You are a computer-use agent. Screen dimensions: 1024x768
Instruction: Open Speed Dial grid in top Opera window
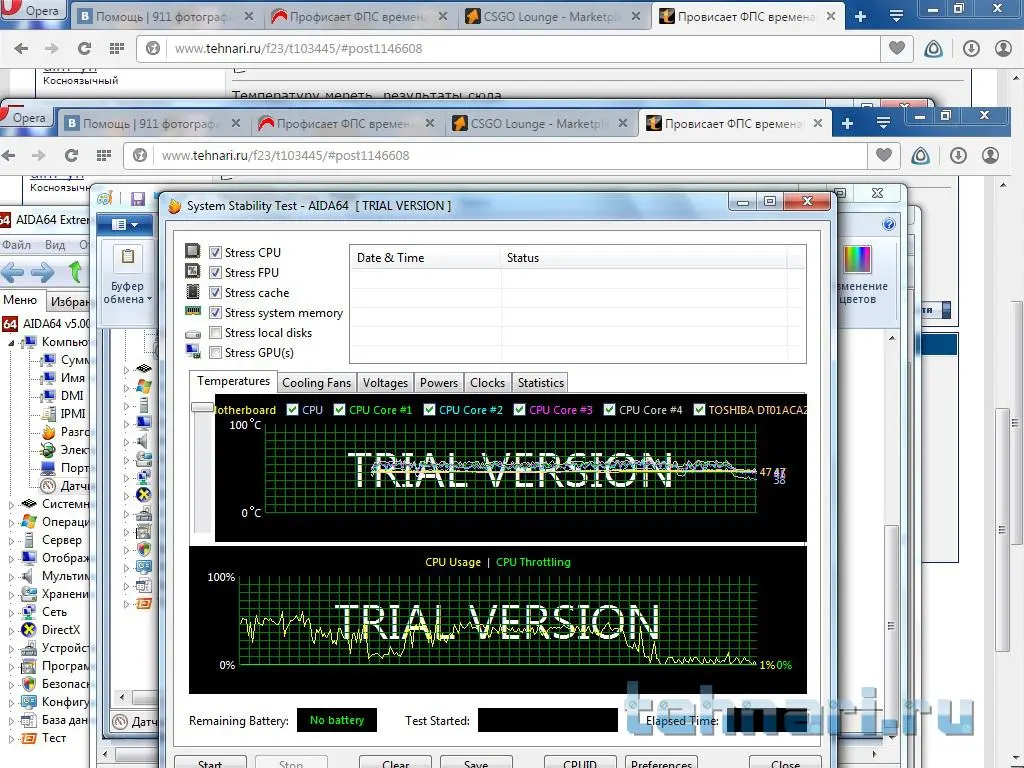click(117, 48)
